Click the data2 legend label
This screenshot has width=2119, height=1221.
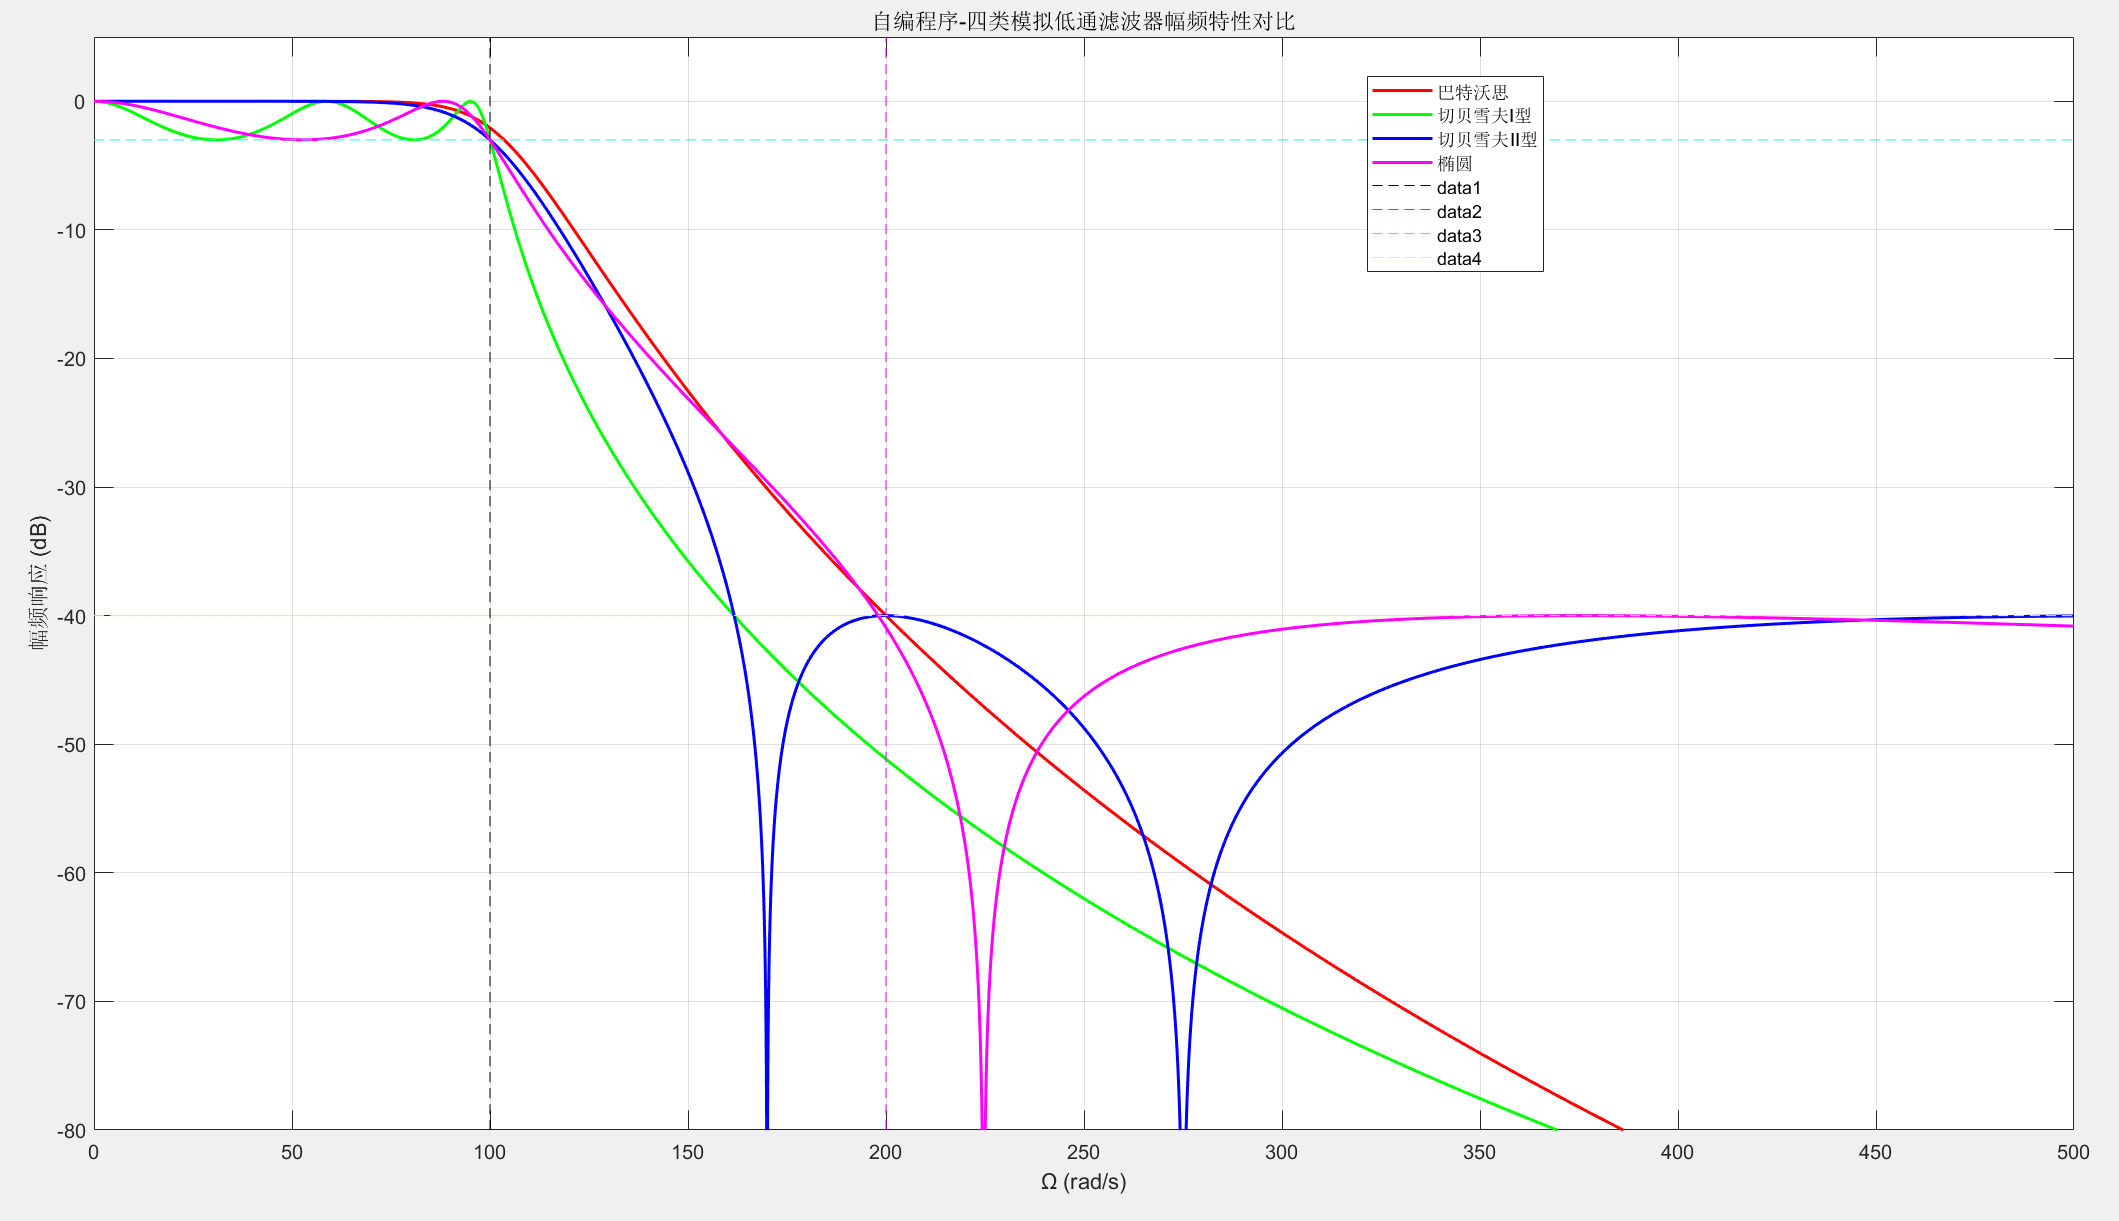[1459, 212]
